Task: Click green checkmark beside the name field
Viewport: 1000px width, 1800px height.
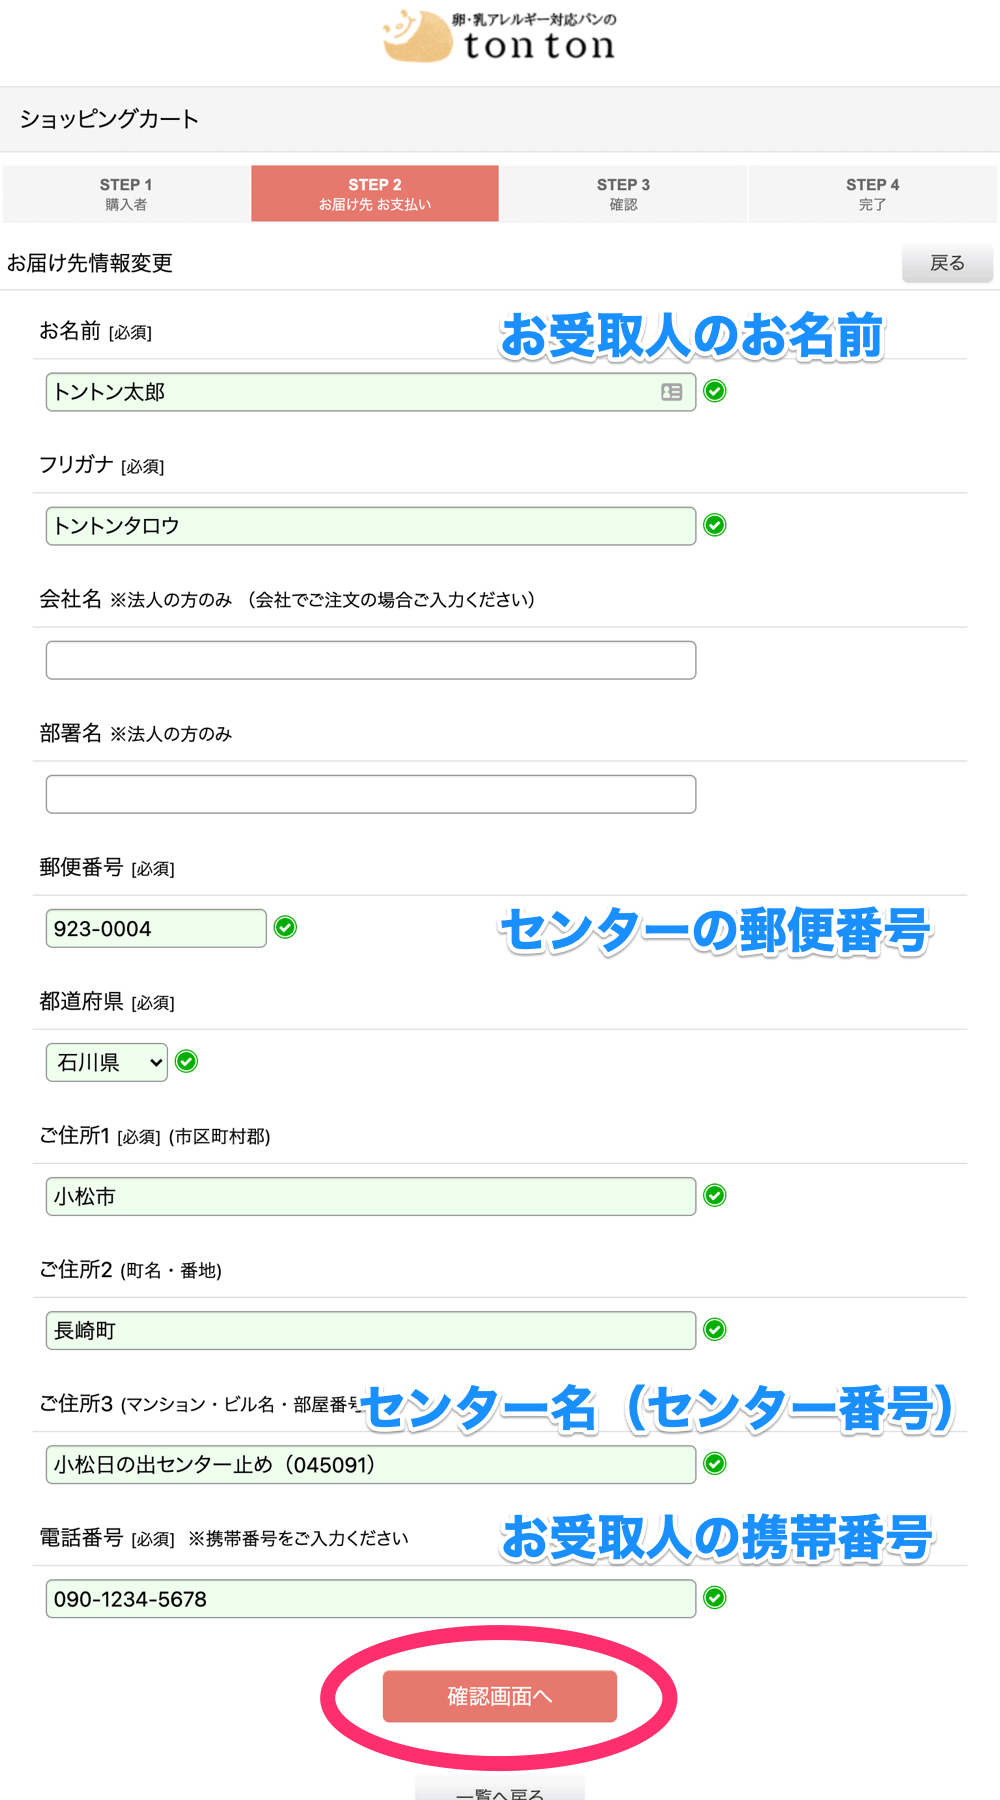Action: (715, 391)
